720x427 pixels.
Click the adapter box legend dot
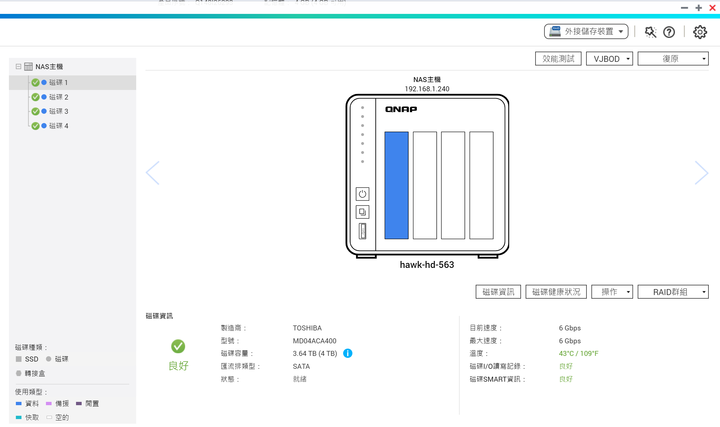click(x=18, y=373)
